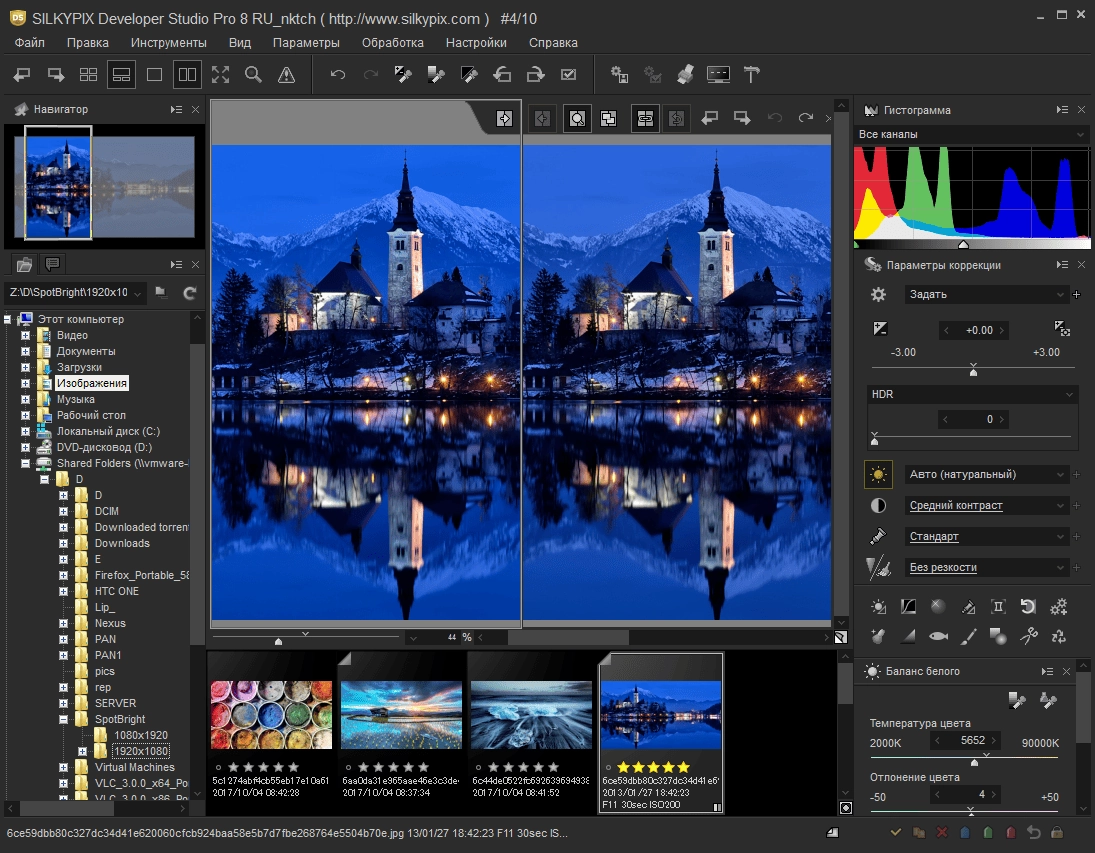This screenshot has width=1095, height=853.
Task: Open the Файл menu
Action: tap(29, 43)
